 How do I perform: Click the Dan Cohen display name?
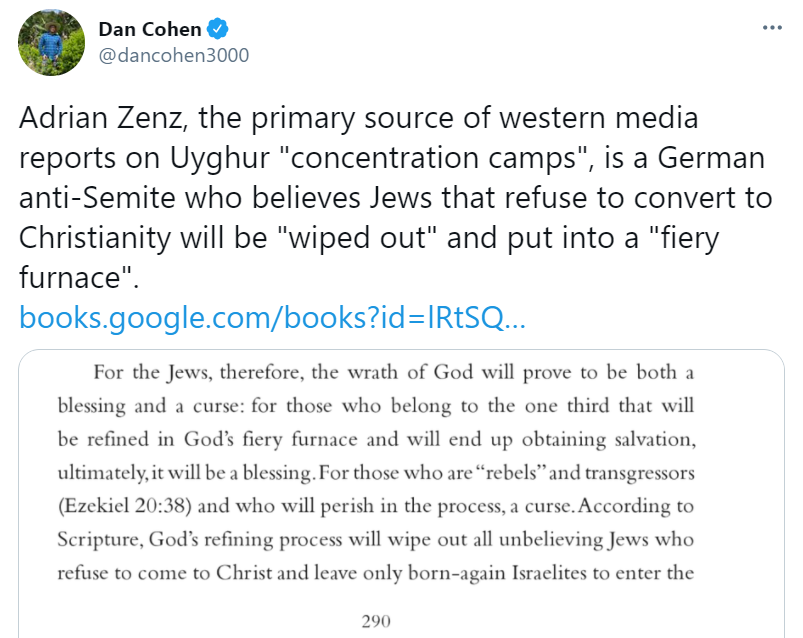[149, 30]
